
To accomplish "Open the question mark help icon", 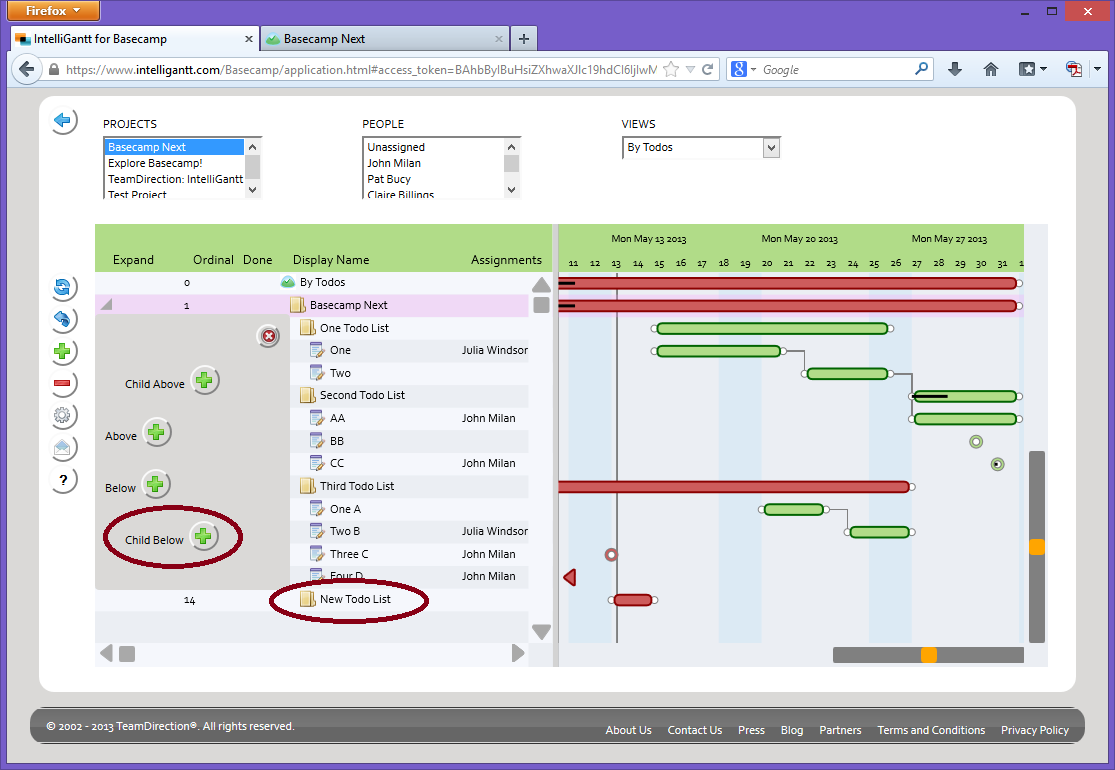I will [63, 480].
